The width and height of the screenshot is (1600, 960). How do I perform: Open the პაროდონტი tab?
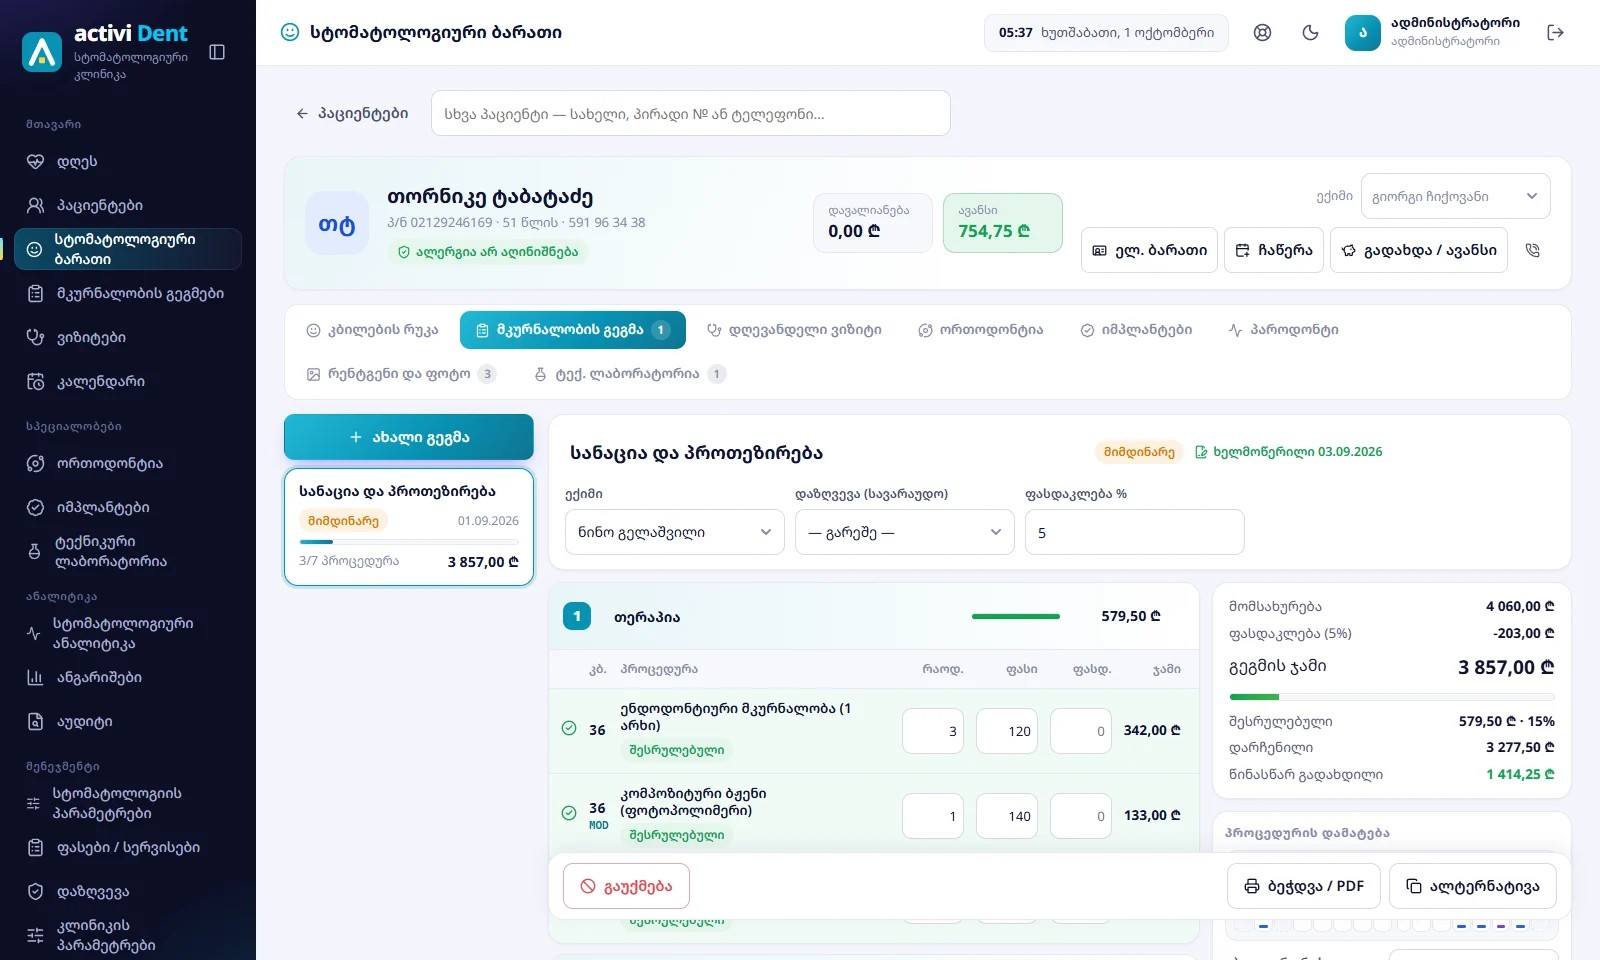coord(1283,330)
